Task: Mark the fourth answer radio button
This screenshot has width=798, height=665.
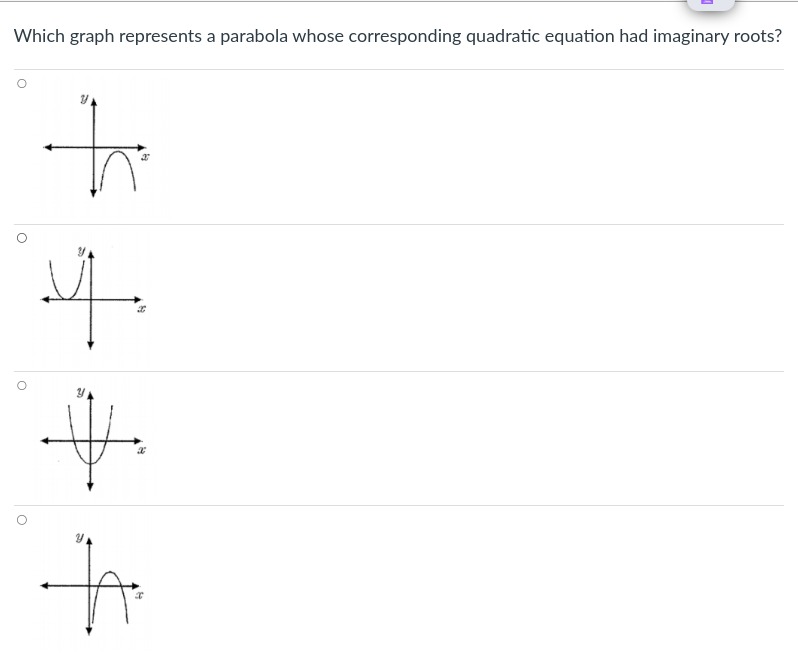Action: pos(21,520)
